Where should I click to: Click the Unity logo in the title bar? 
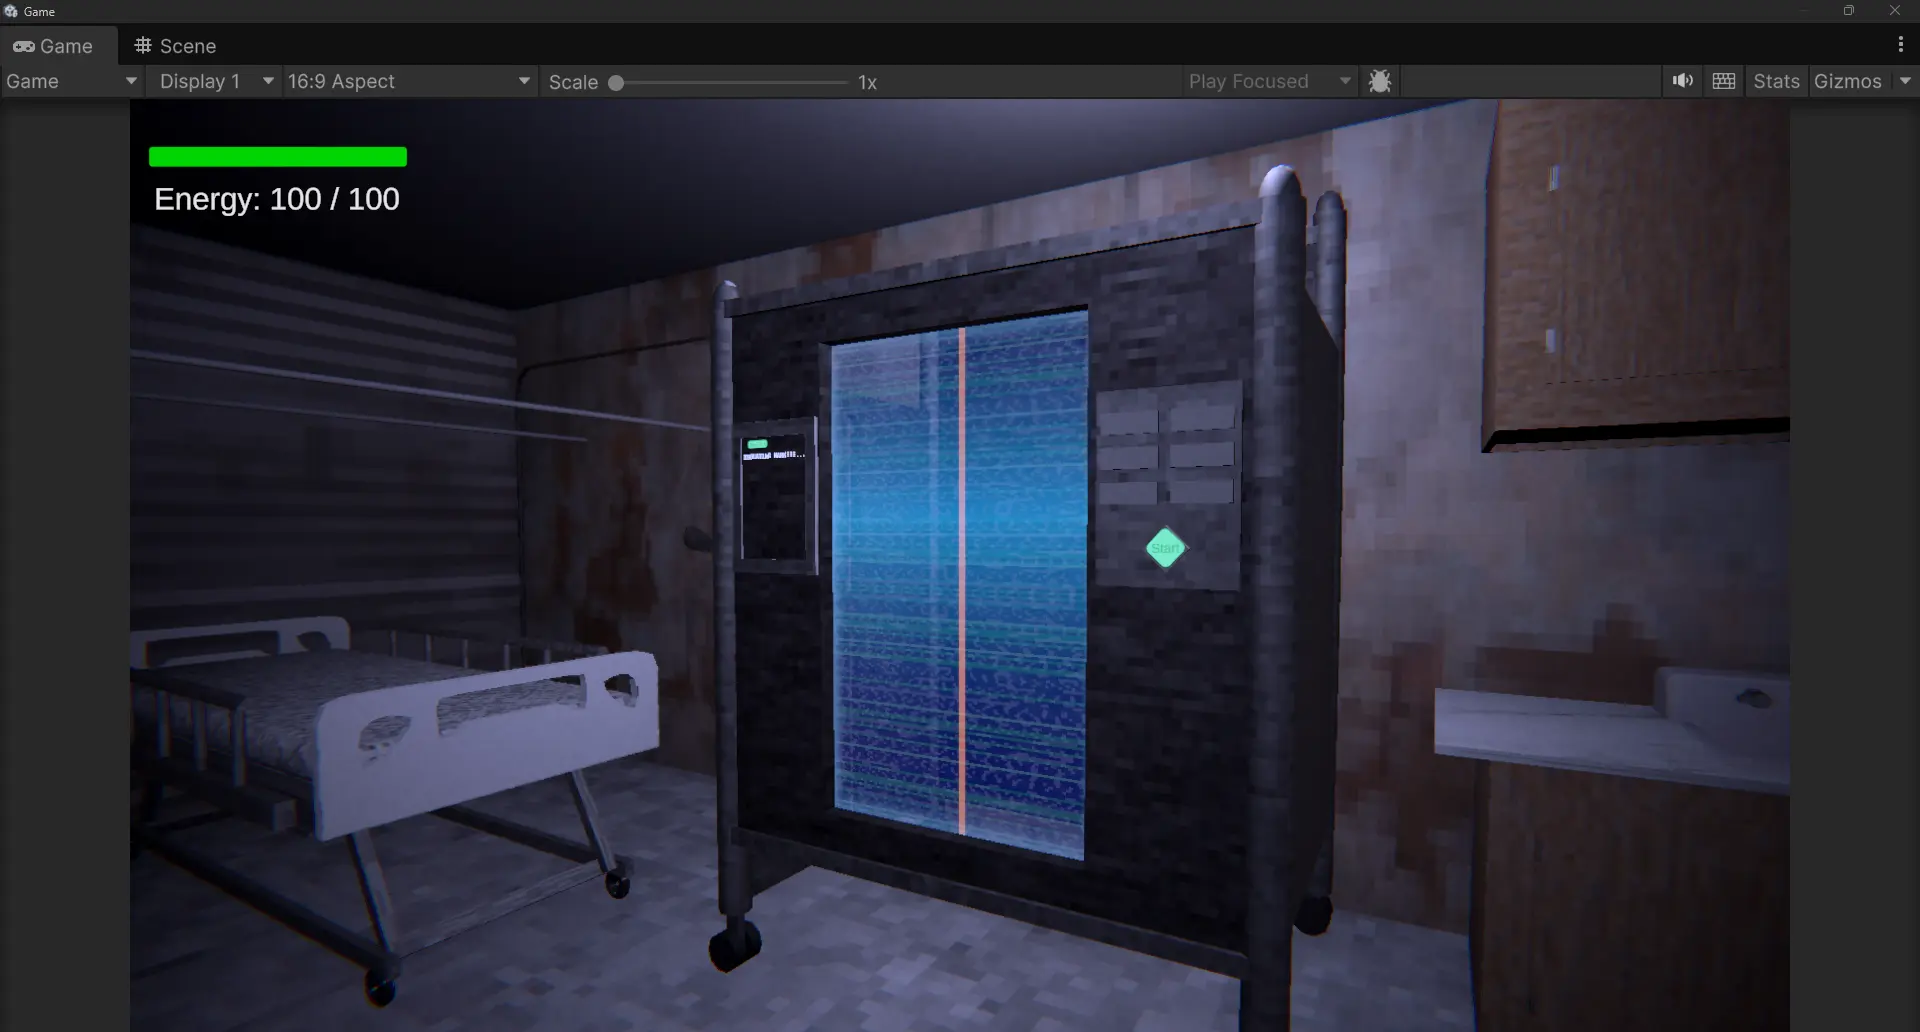click(x=10, y=11)
